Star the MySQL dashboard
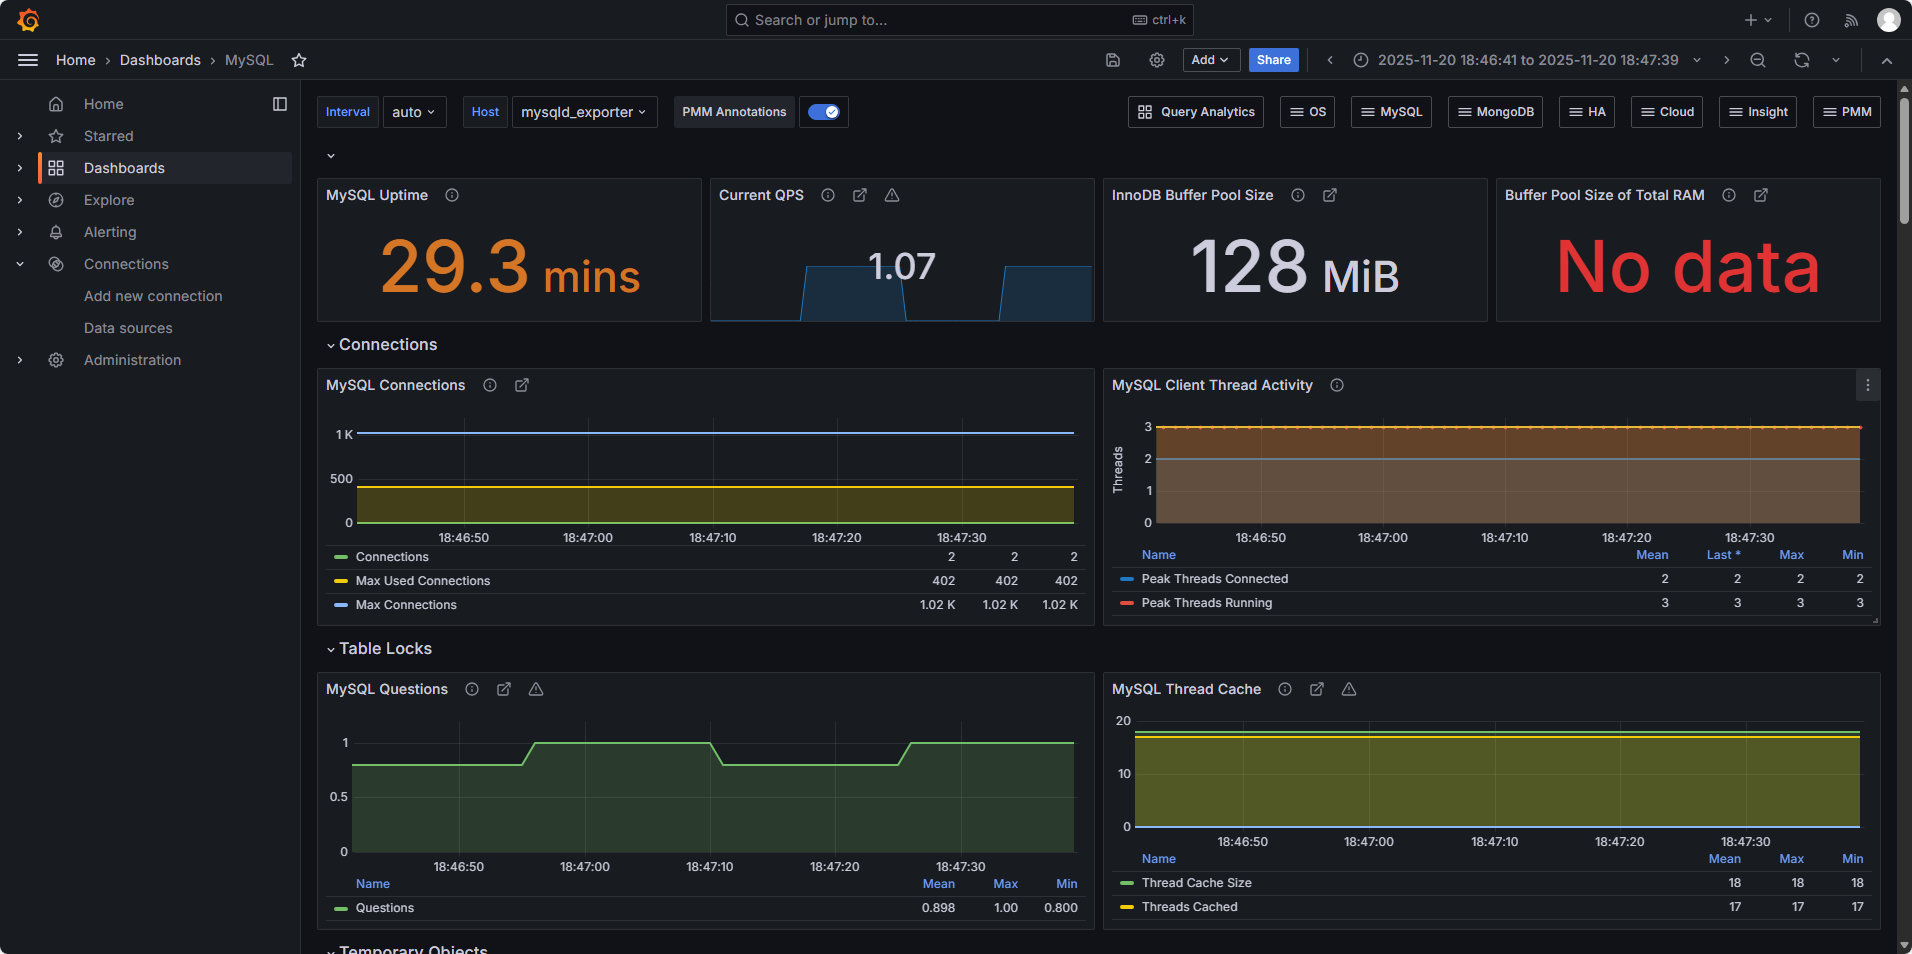 click(299, 60)
